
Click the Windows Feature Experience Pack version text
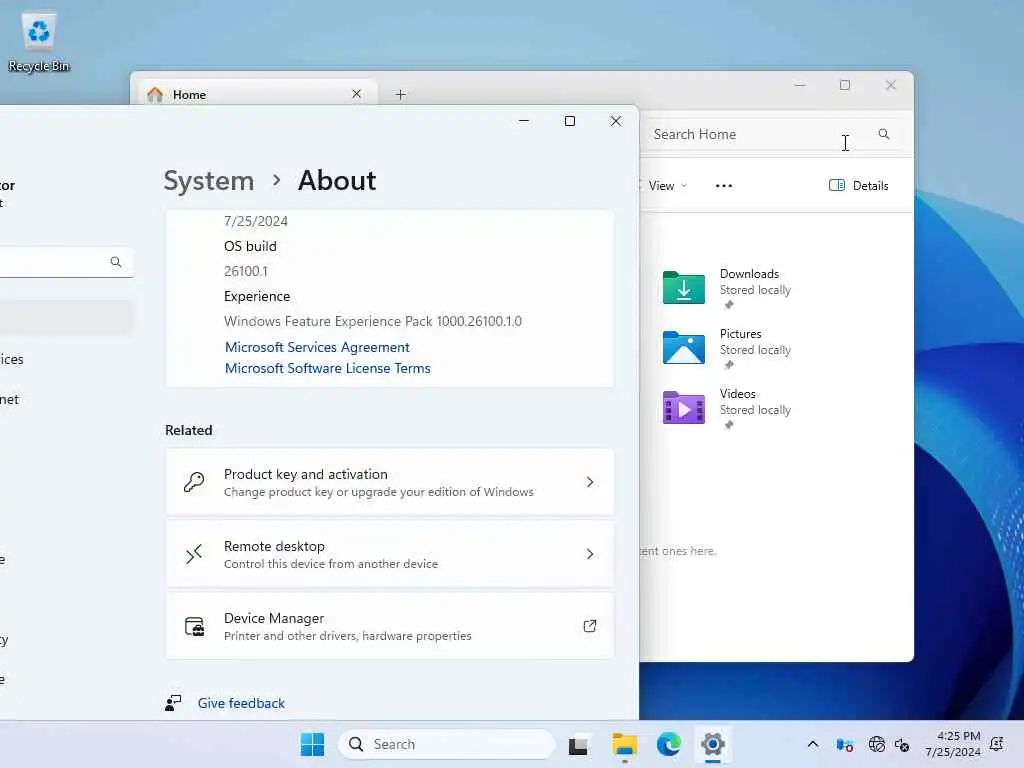tap(373, 321)
